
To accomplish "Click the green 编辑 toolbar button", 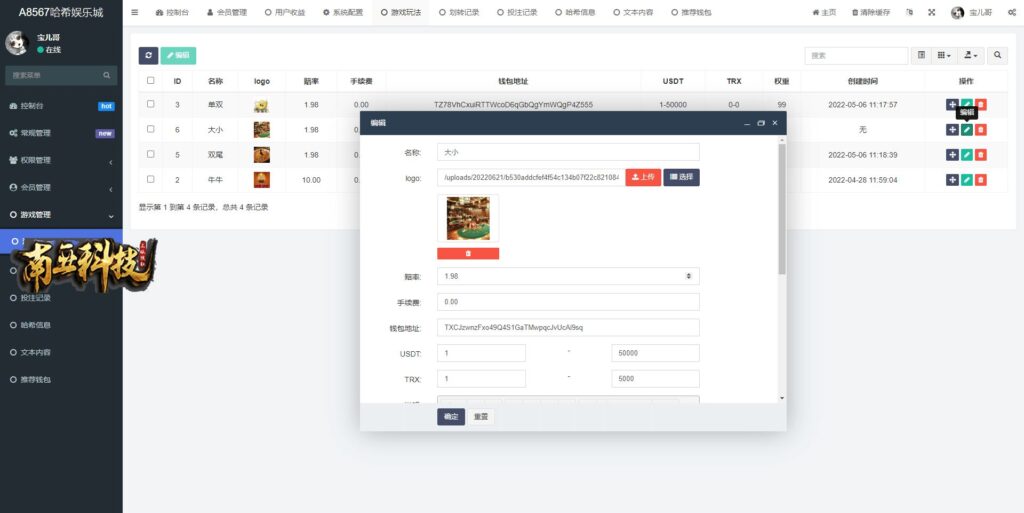I will pyautogui.click(x=178, y=55).
